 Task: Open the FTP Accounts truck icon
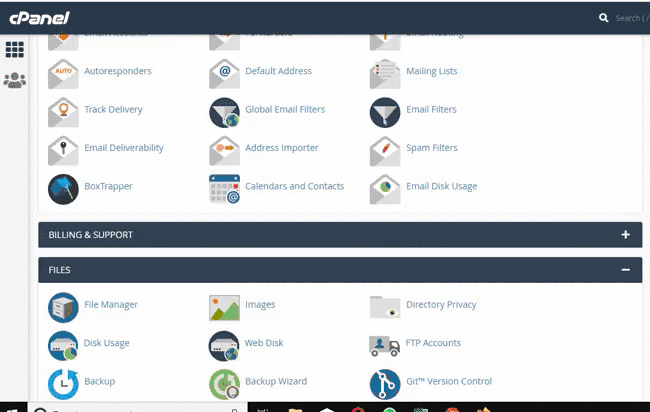click(x=384, y=346)
